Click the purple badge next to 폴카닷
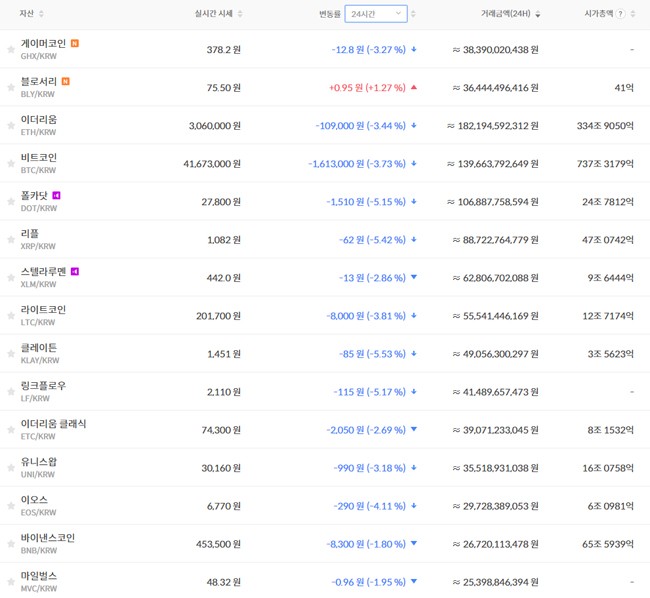Screen dimensions: 650x598 point(57,196)
